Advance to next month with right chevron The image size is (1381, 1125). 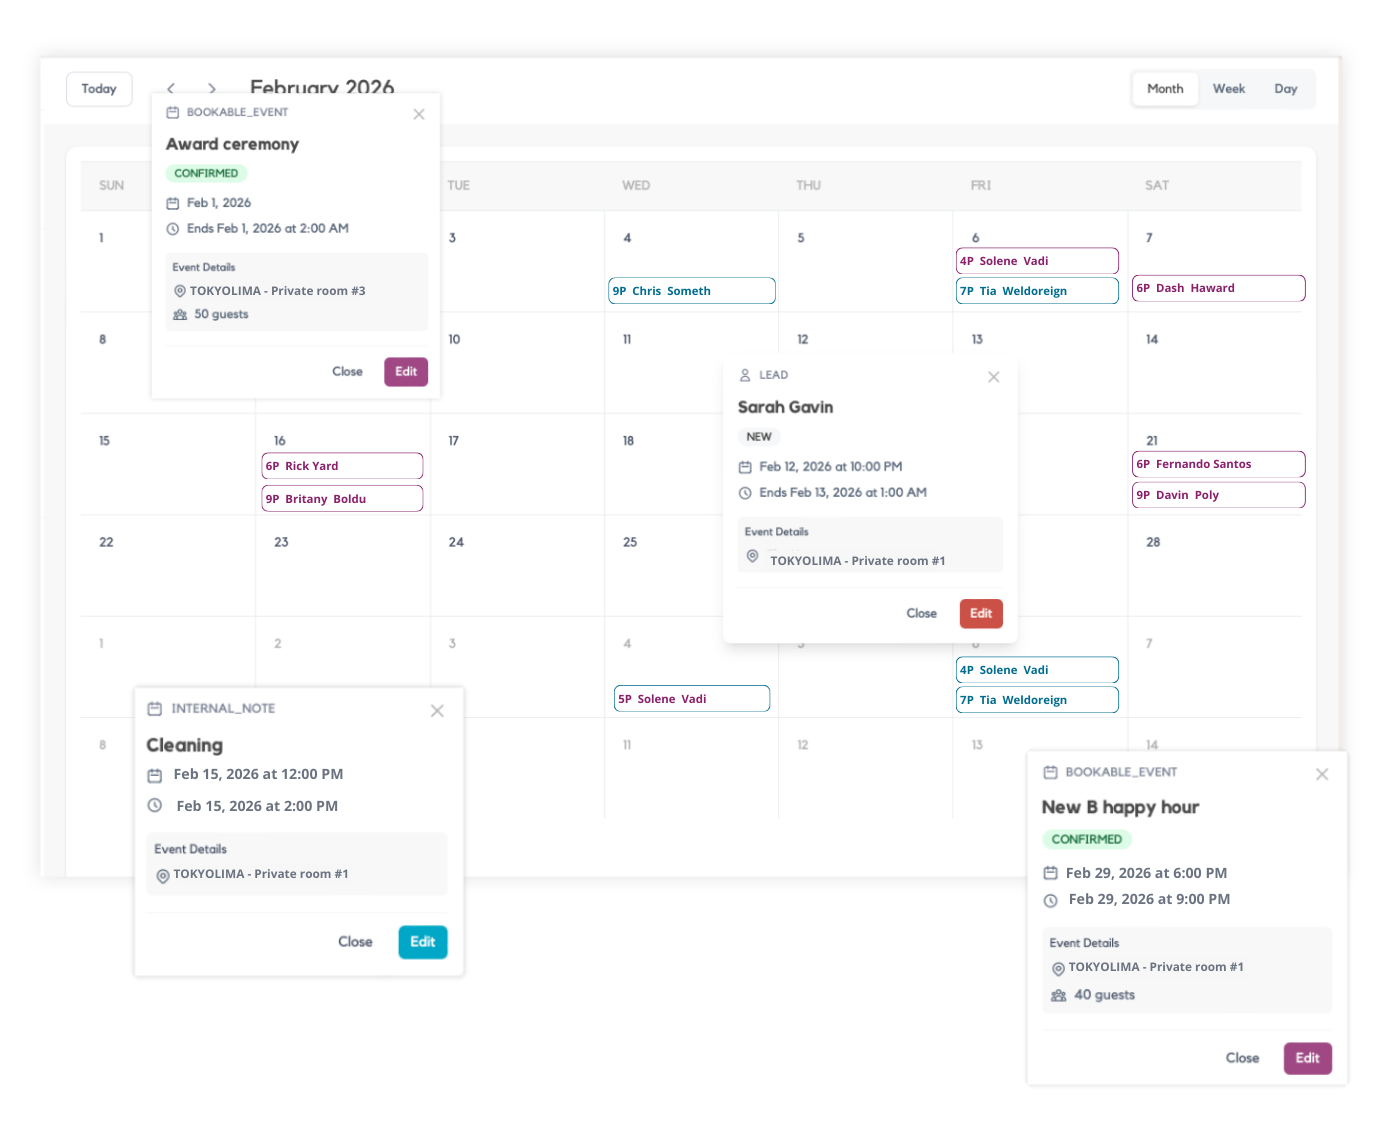tap(211, 89)
